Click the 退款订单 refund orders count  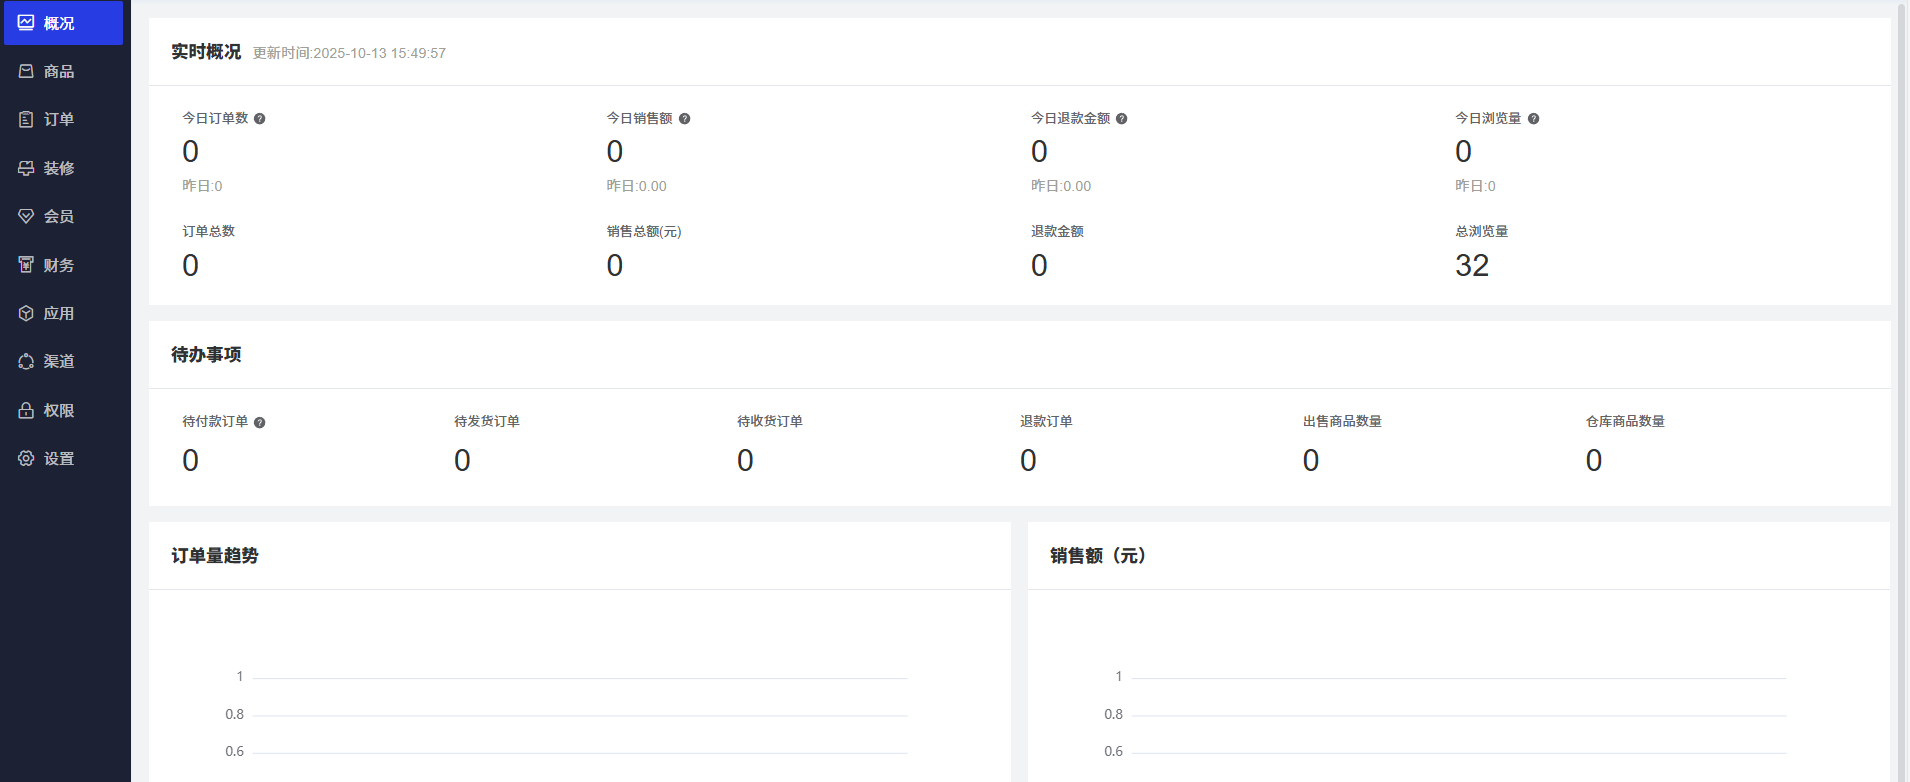(1028, 460)
